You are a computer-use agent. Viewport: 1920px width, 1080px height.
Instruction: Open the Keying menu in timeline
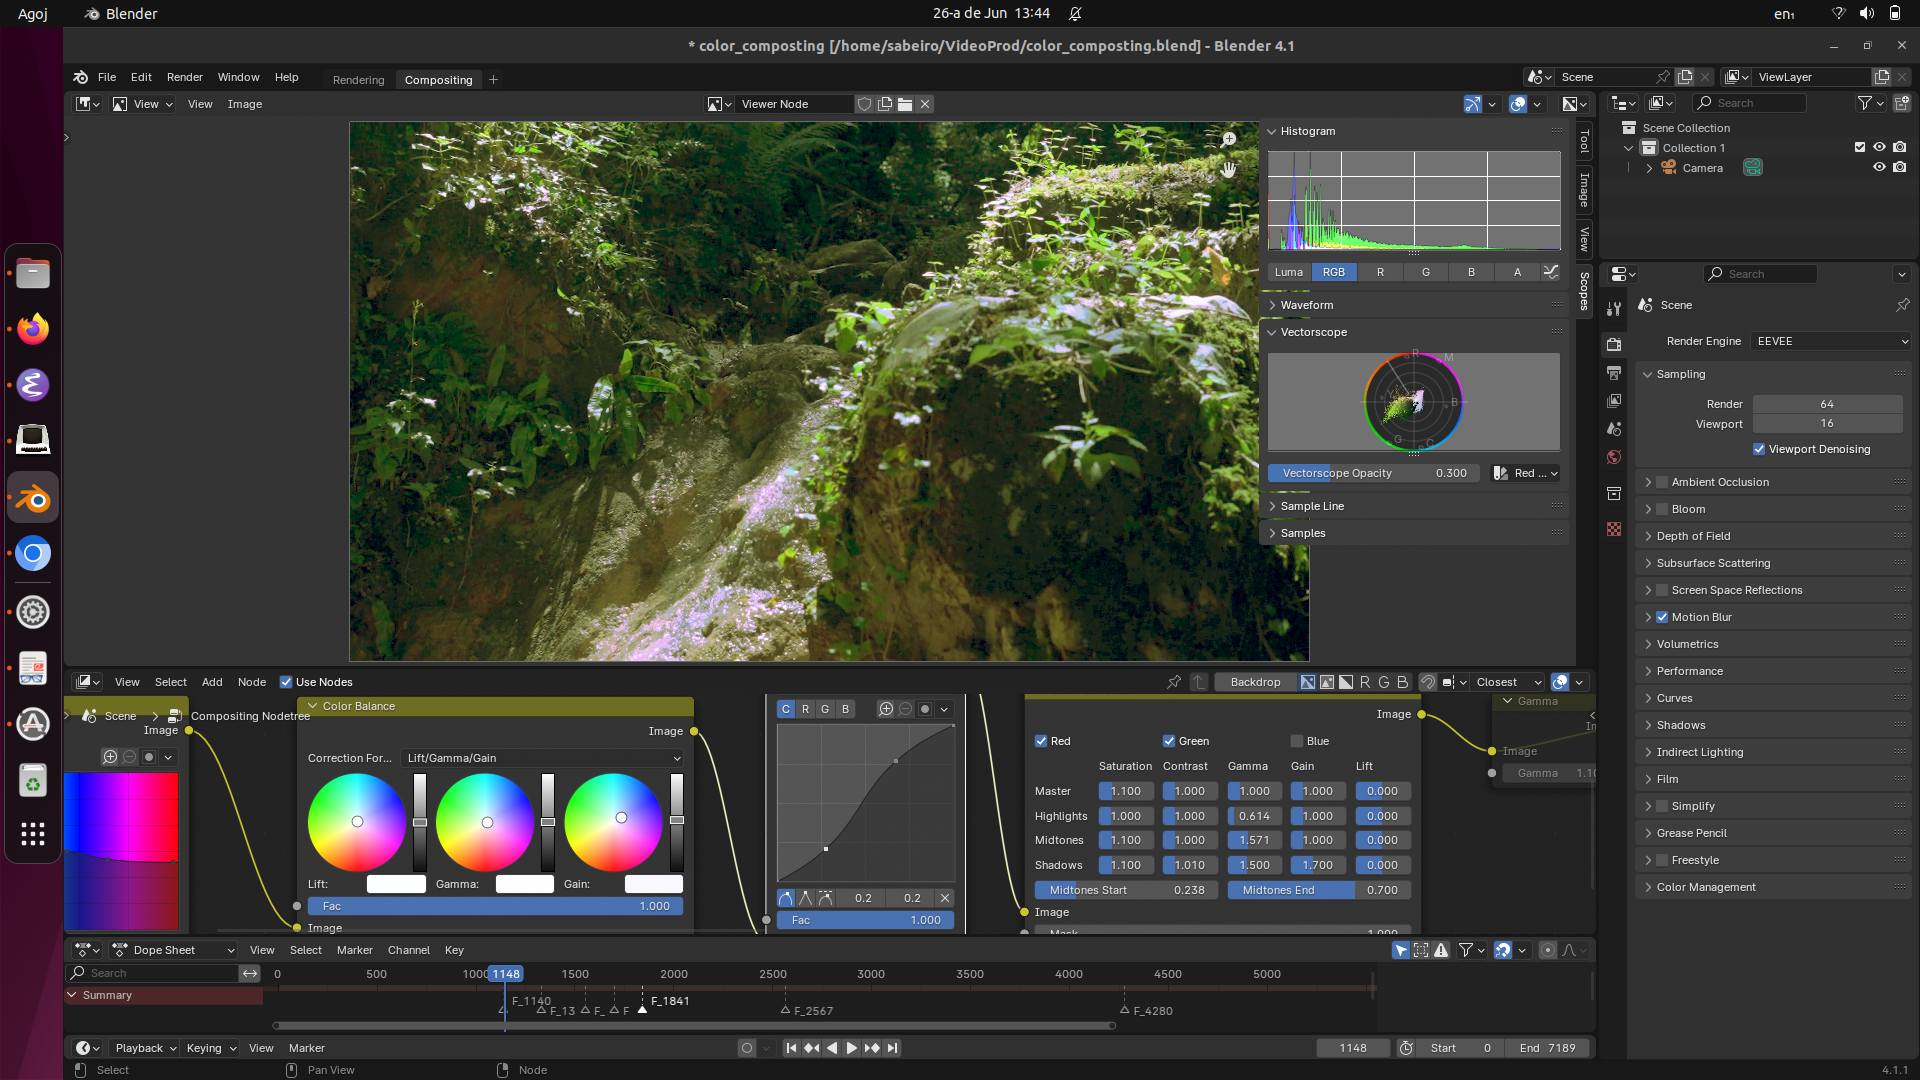(211, 1048)
